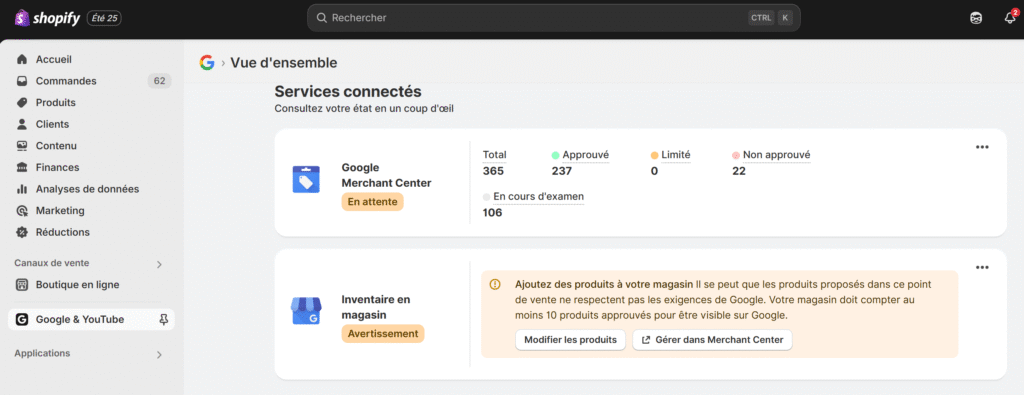Click the Réductions percent badge icon

22,232
